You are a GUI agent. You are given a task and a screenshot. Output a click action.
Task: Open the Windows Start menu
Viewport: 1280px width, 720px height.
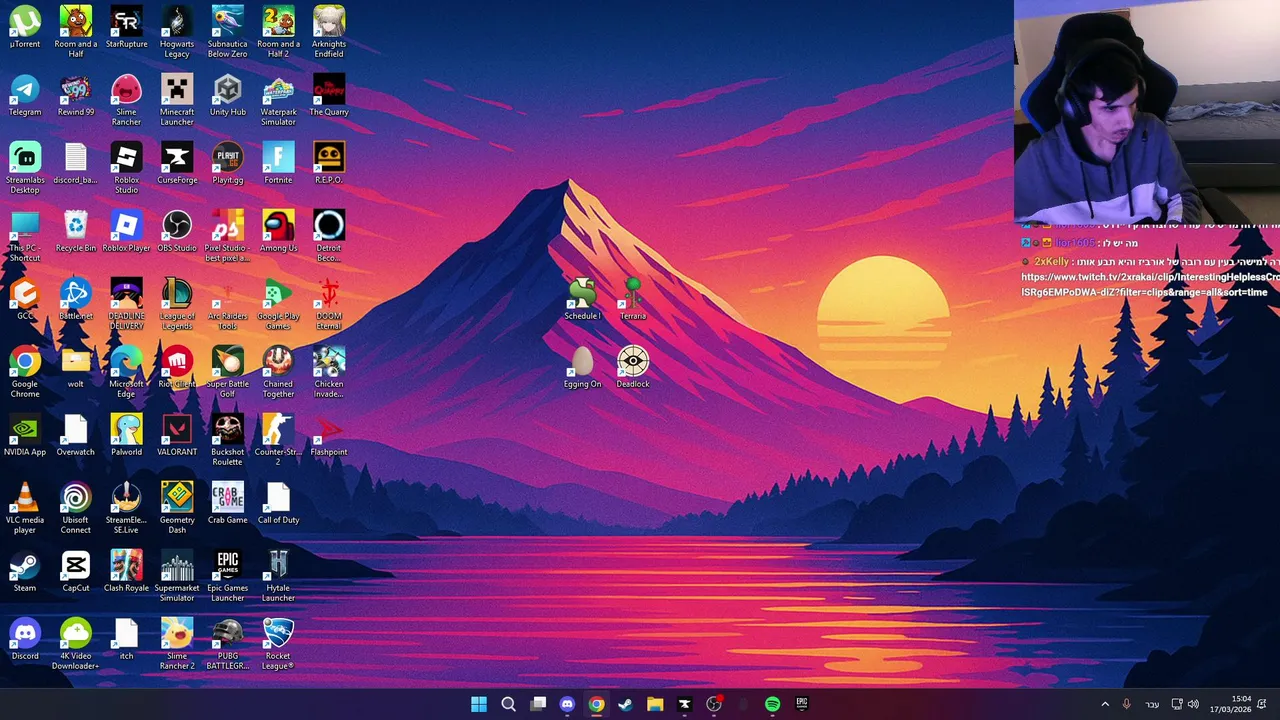[478, 704]
